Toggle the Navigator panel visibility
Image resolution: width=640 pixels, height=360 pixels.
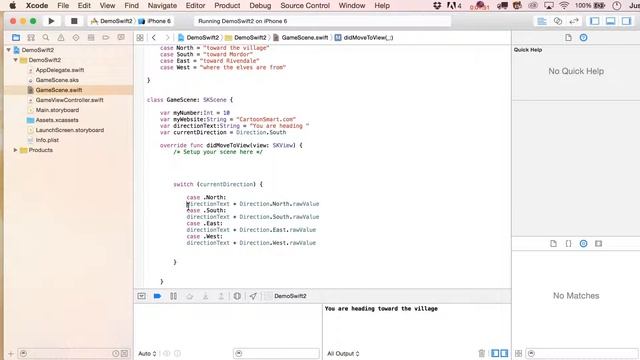tap(595, 21)
